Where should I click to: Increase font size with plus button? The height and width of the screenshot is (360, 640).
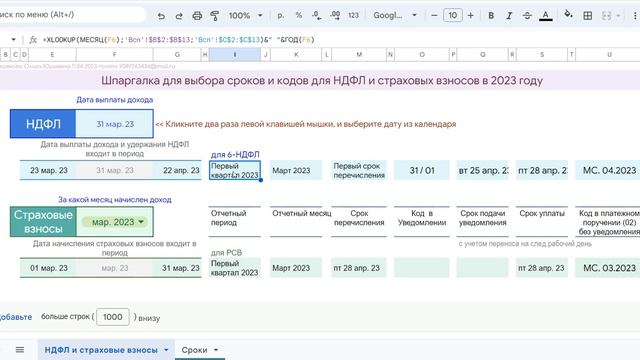coord(471,16)
